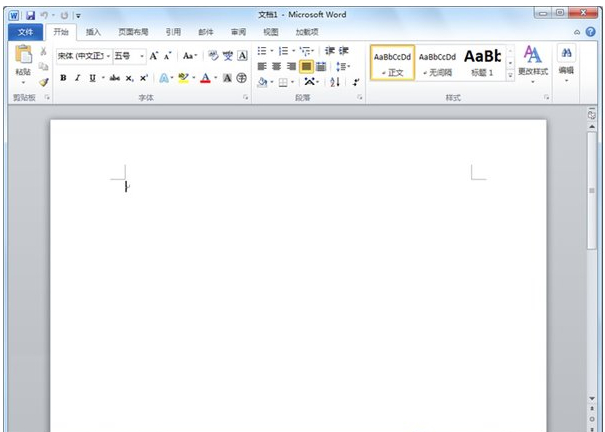Apply the 无间隔 (No Spacing) style
The image size is (605, 432).
tap(437, 63)
